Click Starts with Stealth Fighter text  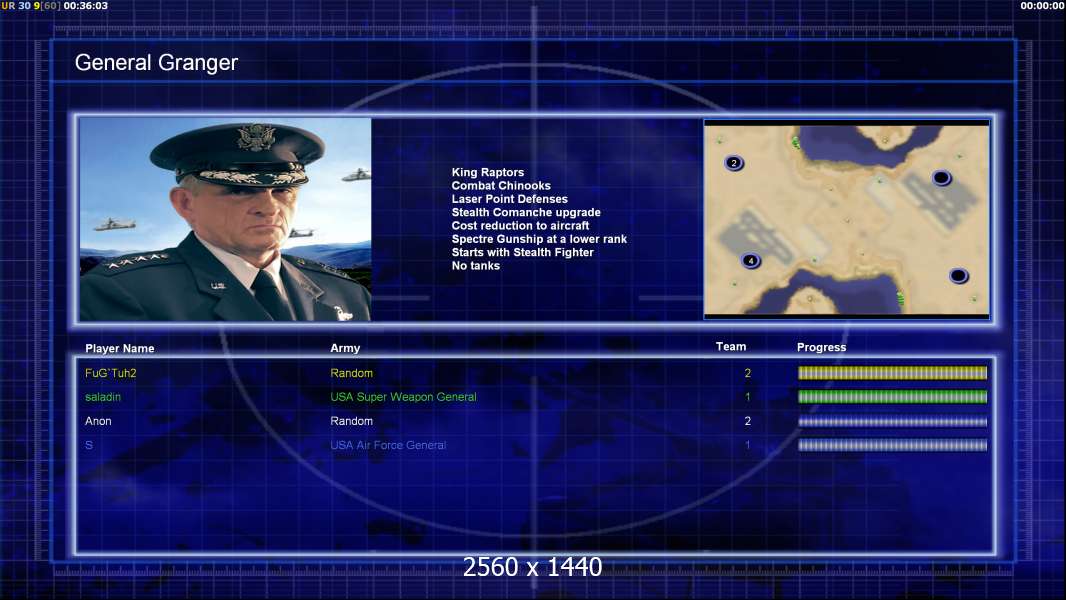pyautogui.click(x=522, y=252)
